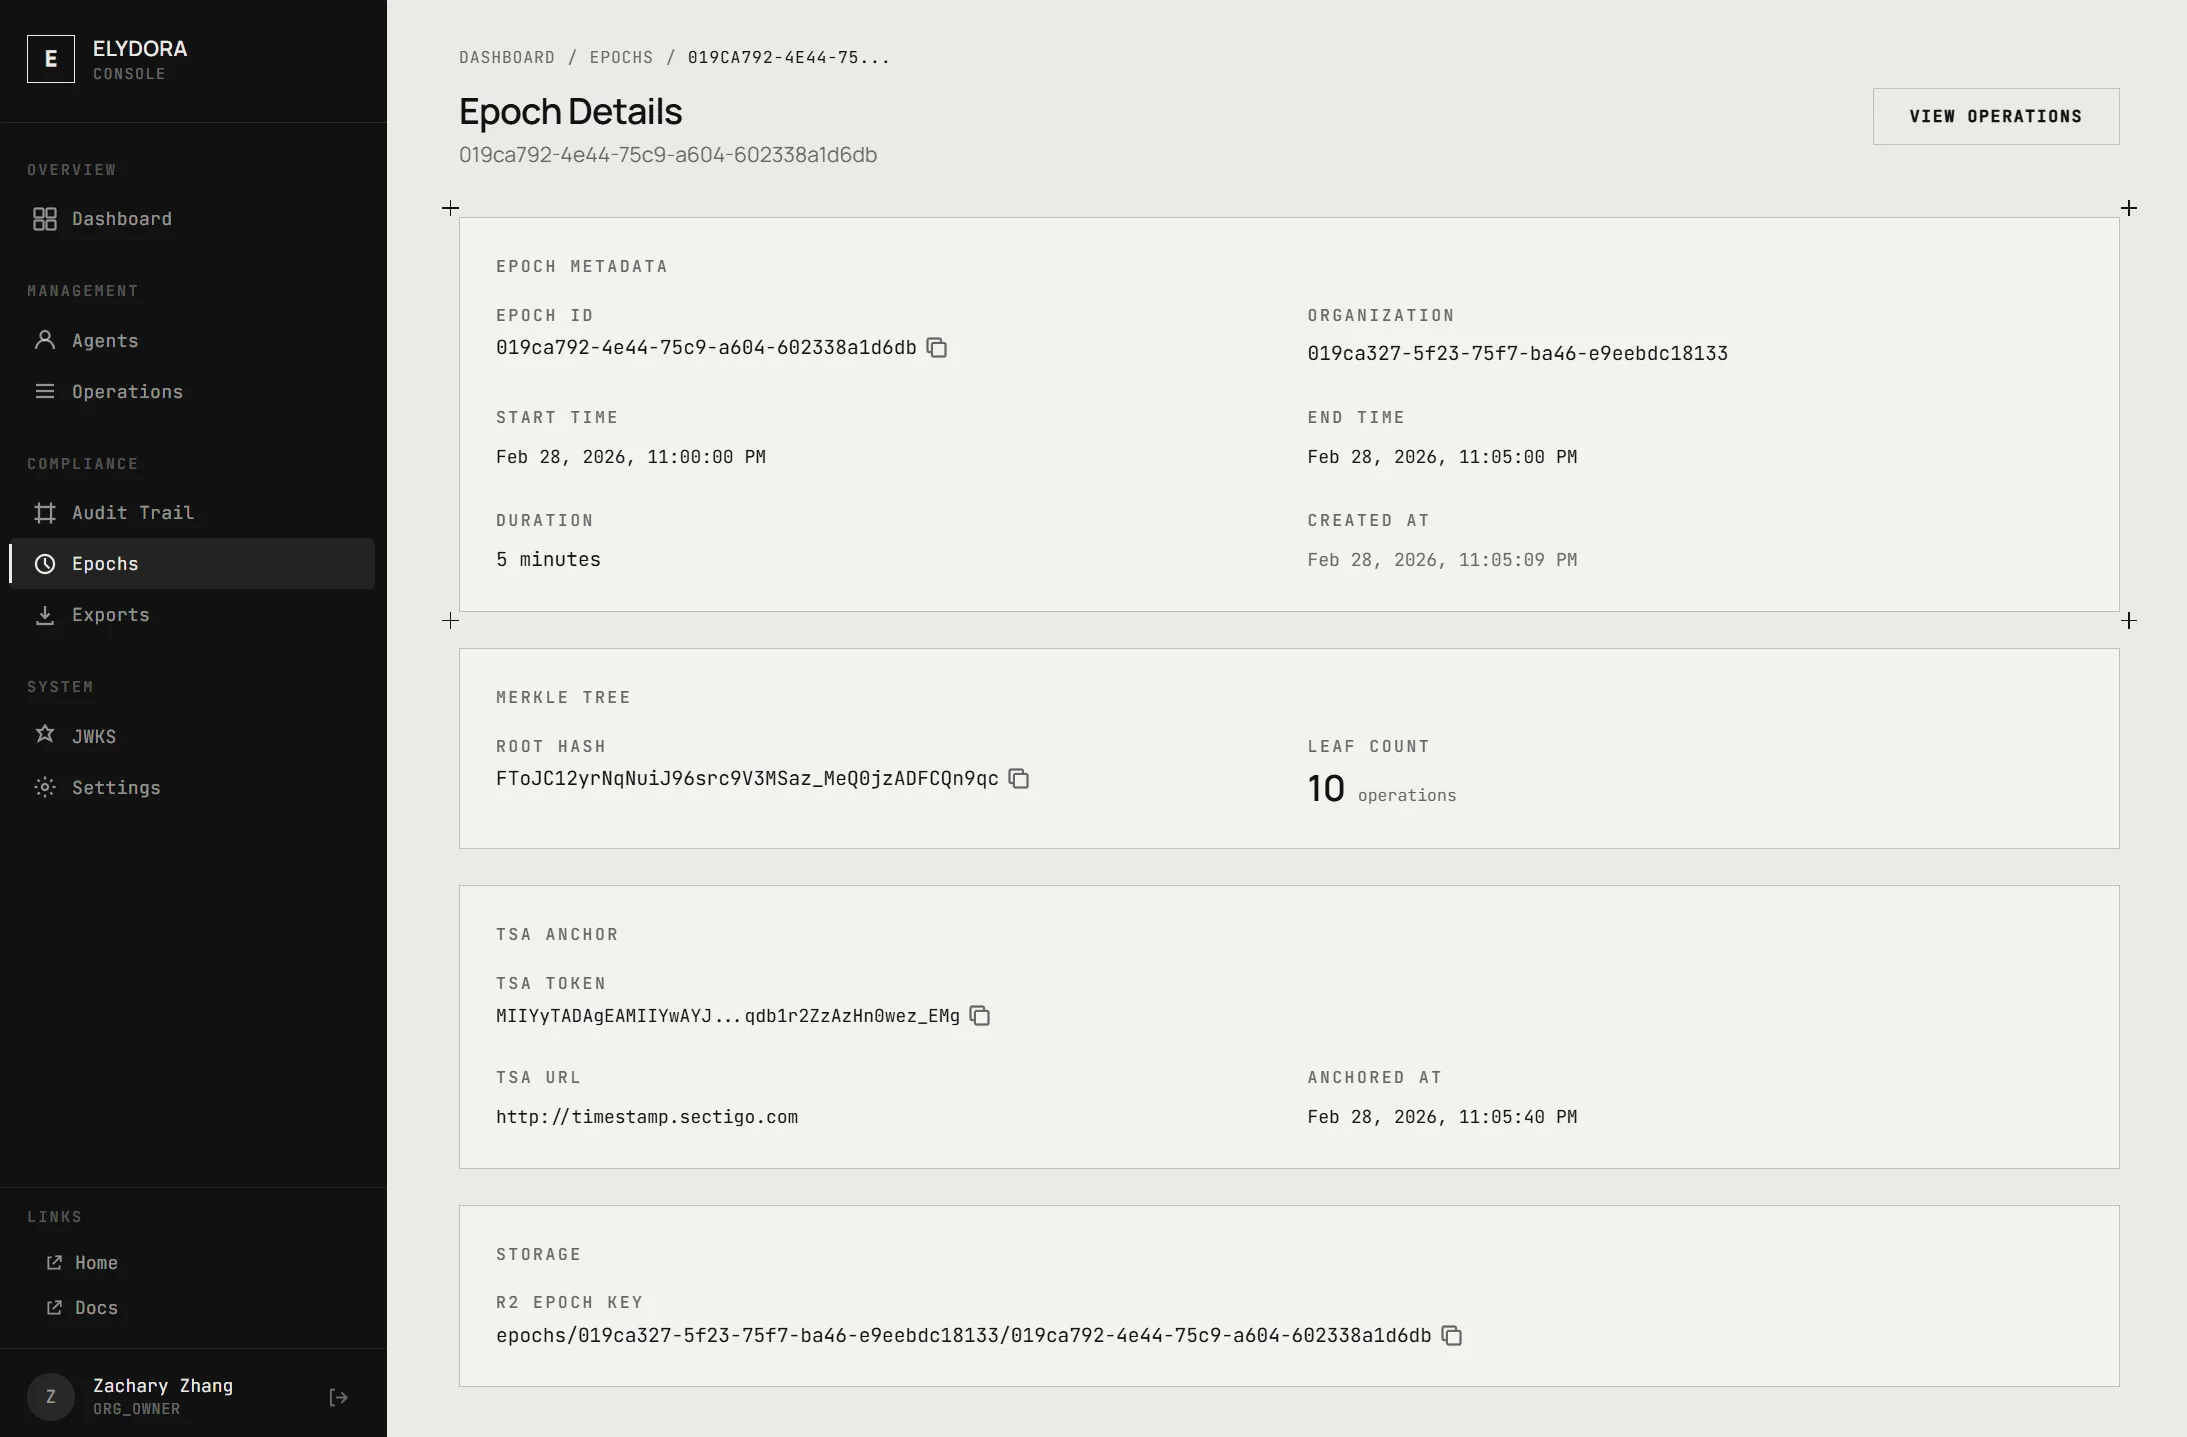Click the Dashboard breadcrumb link

[x=506, y=58]
